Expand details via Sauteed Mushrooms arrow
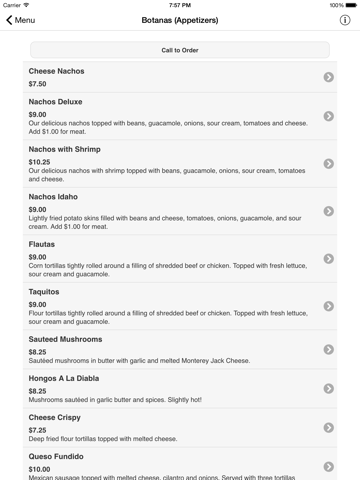This screenshot has width=360, height=480. [x=329, y=349]
